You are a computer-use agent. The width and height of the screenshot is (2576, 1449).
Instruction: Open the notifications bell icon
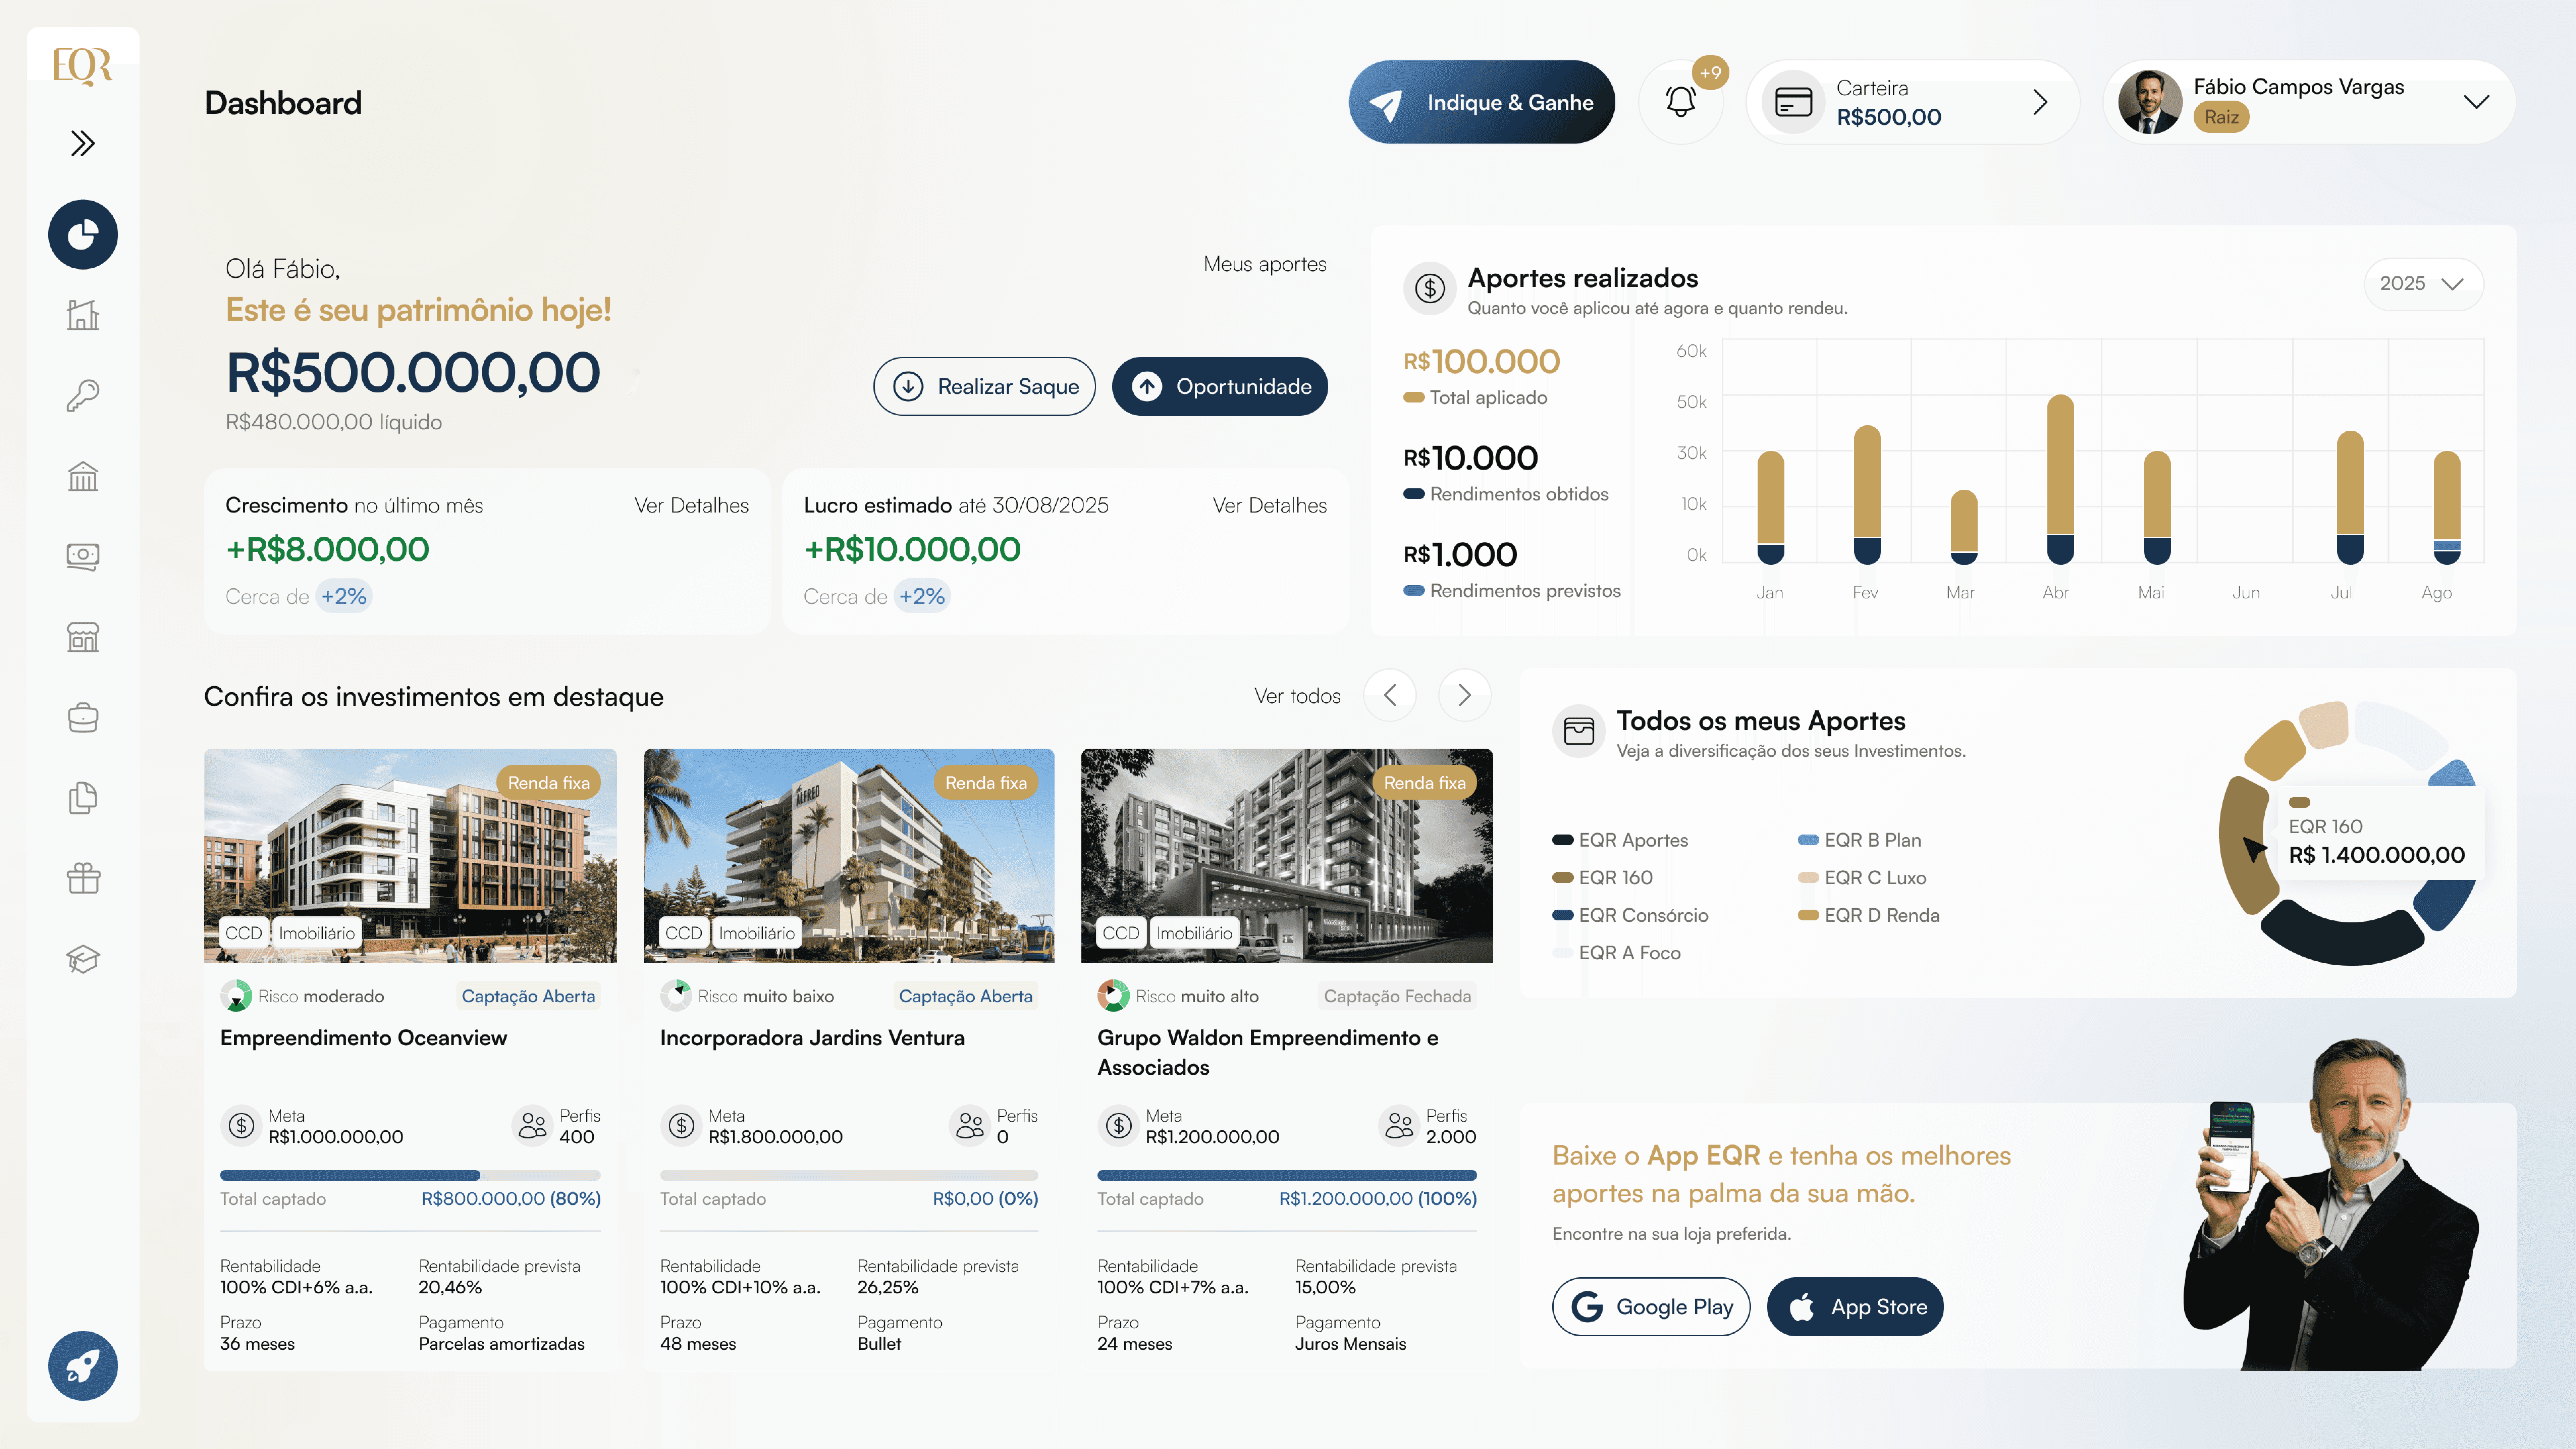1681,102
